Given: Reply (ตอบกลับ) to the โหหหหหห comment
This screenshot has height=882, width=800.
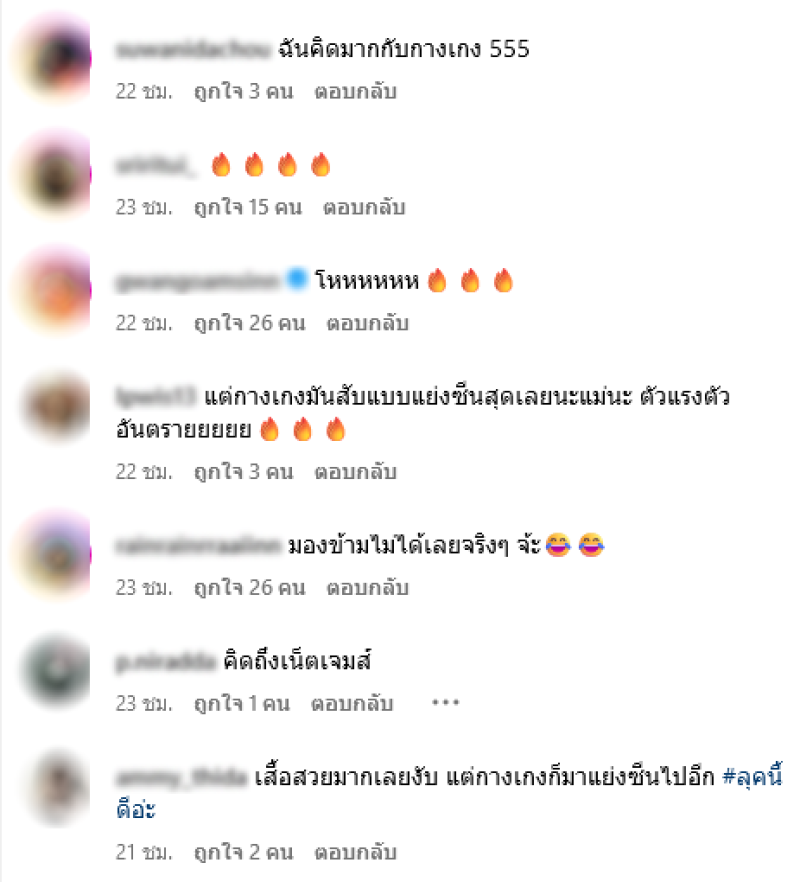Looking at the screenshot, I should click(x=367, y=323).
